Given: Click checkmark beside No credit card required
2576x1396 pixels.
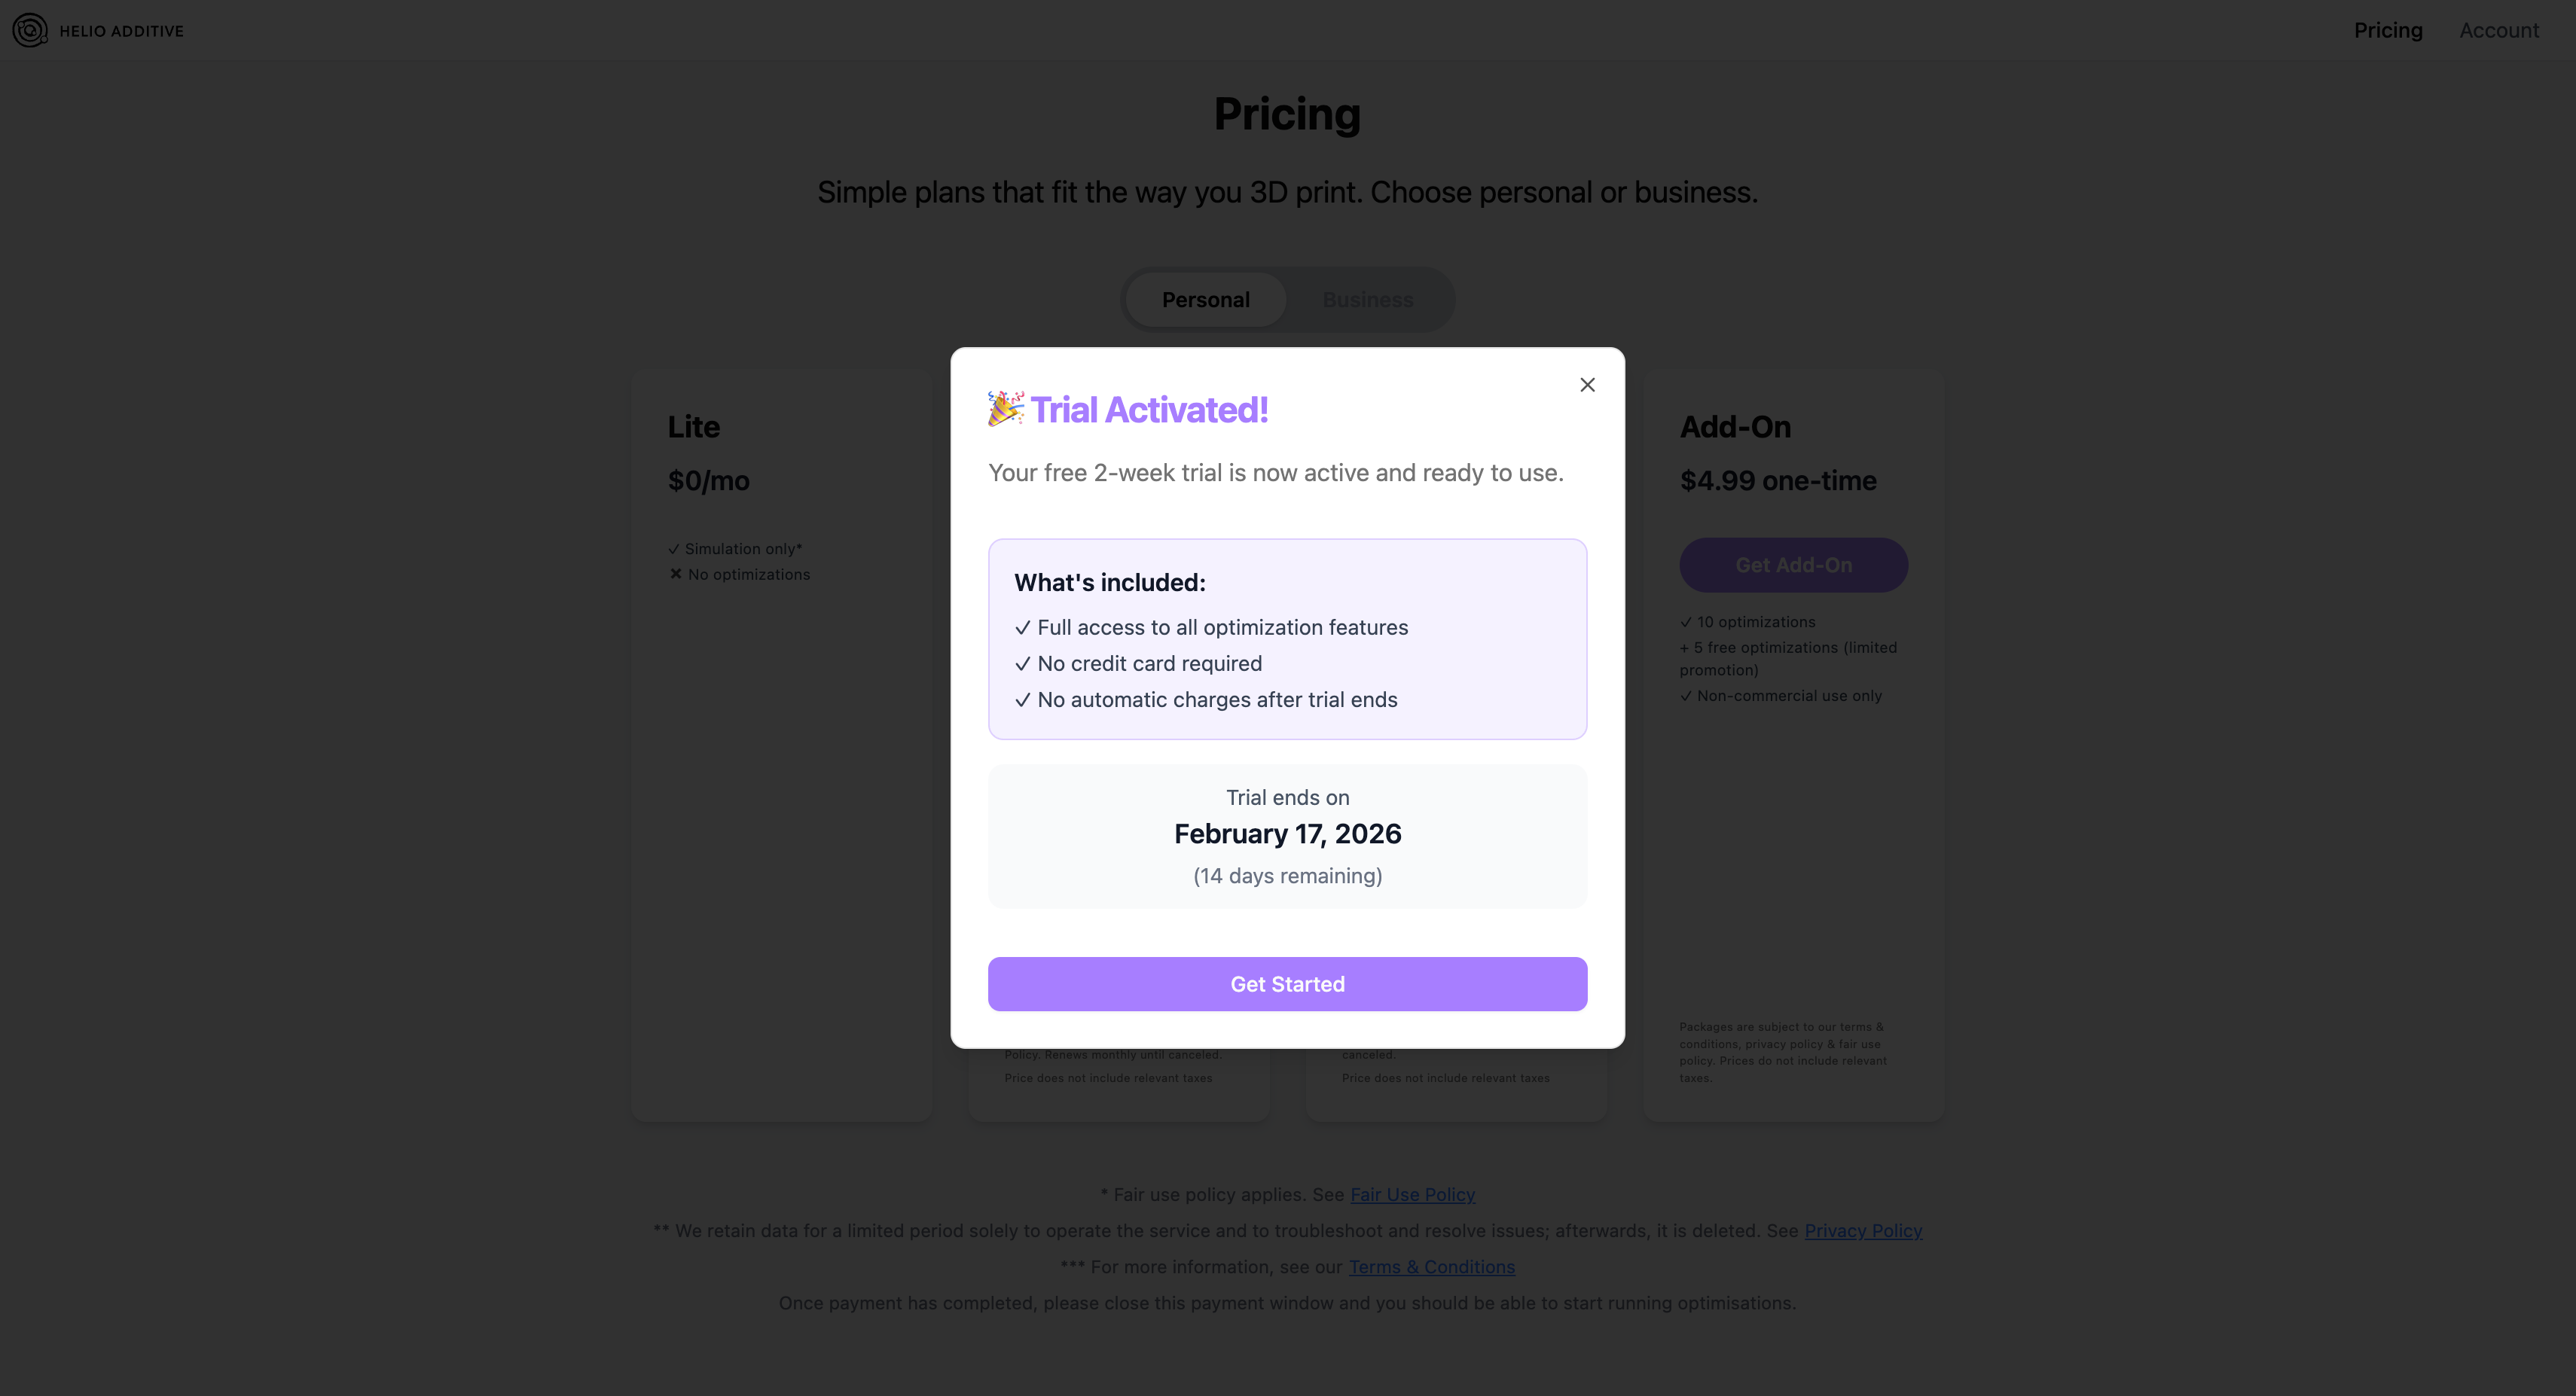Looking at the screenshot, I should pos(1022,664).
